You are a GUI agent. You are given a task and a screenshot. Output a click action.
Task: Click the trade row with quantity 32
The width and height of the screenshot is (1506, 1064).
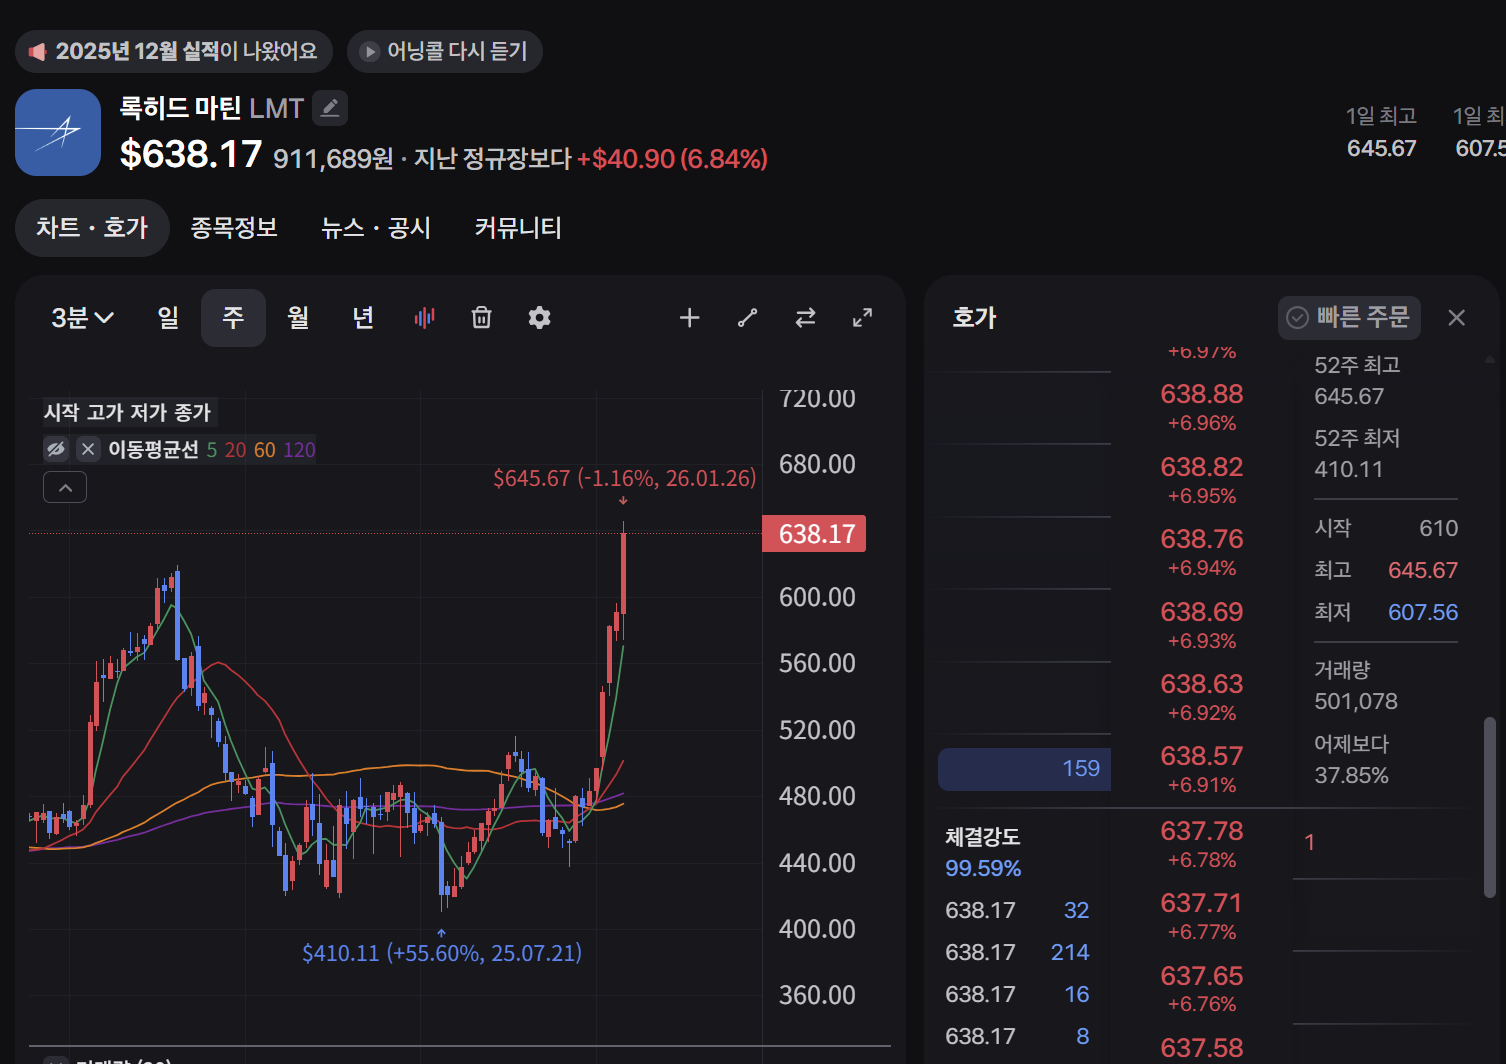pyautogui.click(x=1018, y=910)
